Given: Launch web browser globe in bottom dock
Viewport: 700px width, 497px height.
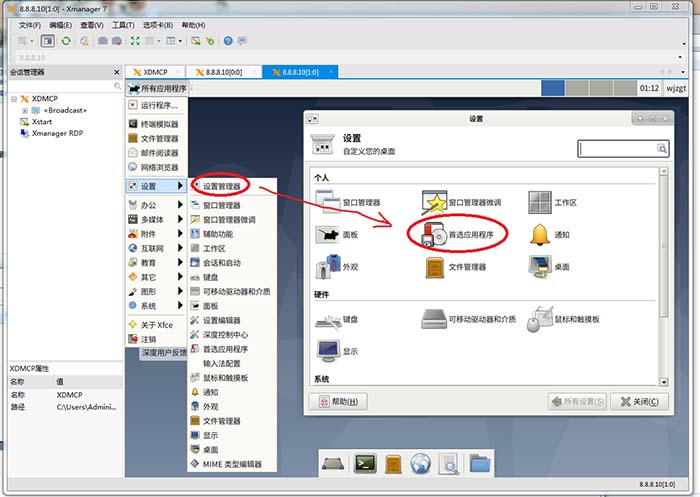Looking at the screenshot, I should click(x=421, y=464).
